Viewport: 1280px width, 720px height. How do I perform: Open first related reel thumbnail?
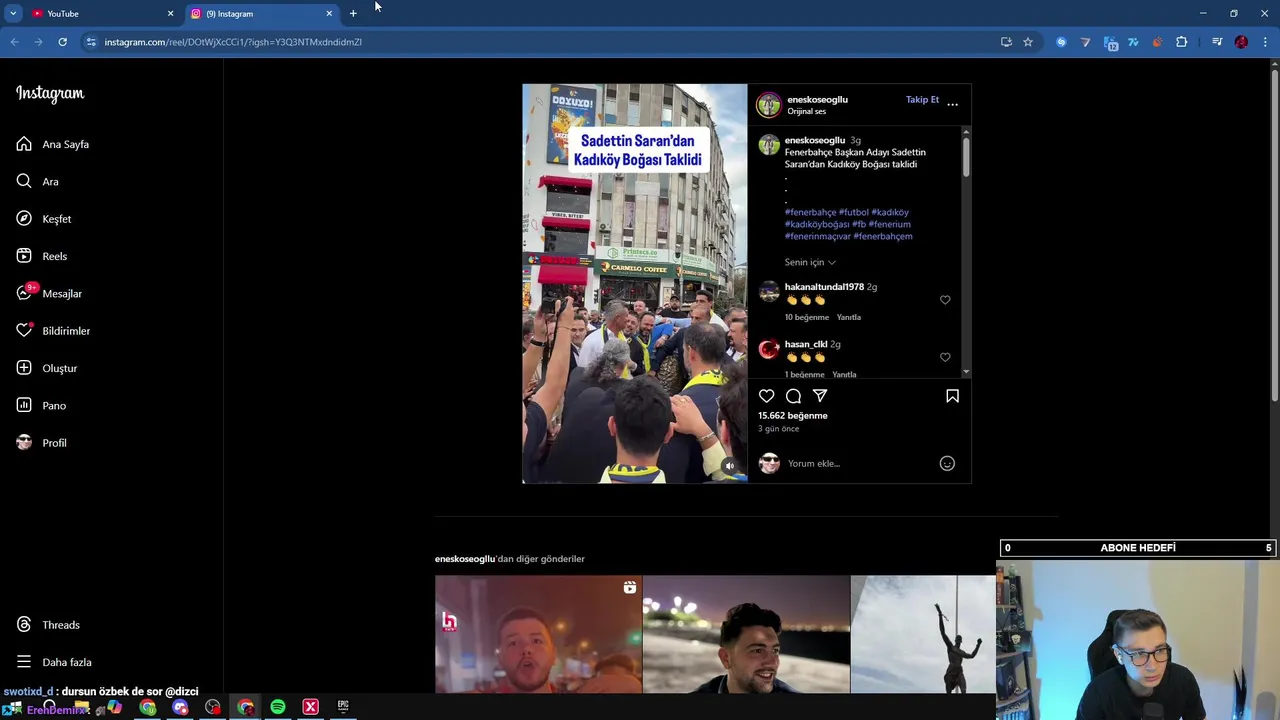538,634
